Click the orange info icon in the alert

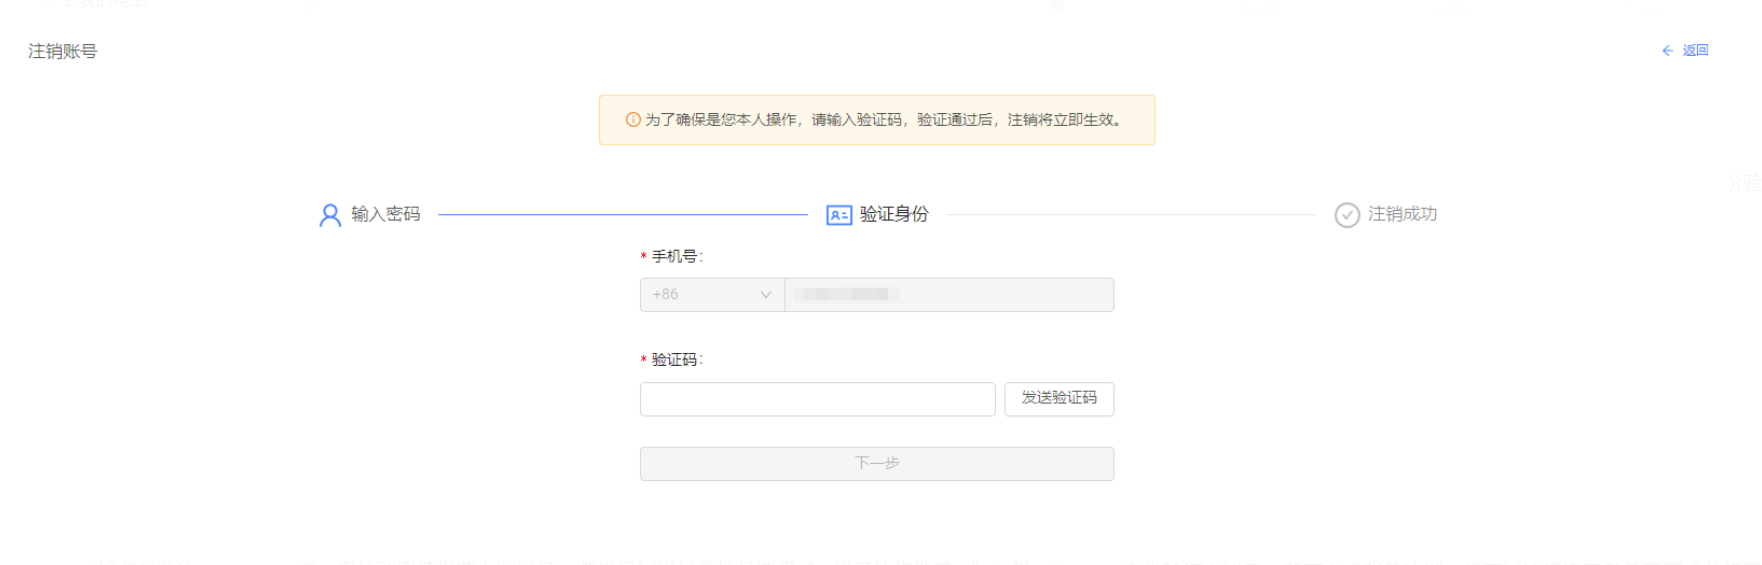(x=633, y=120)
